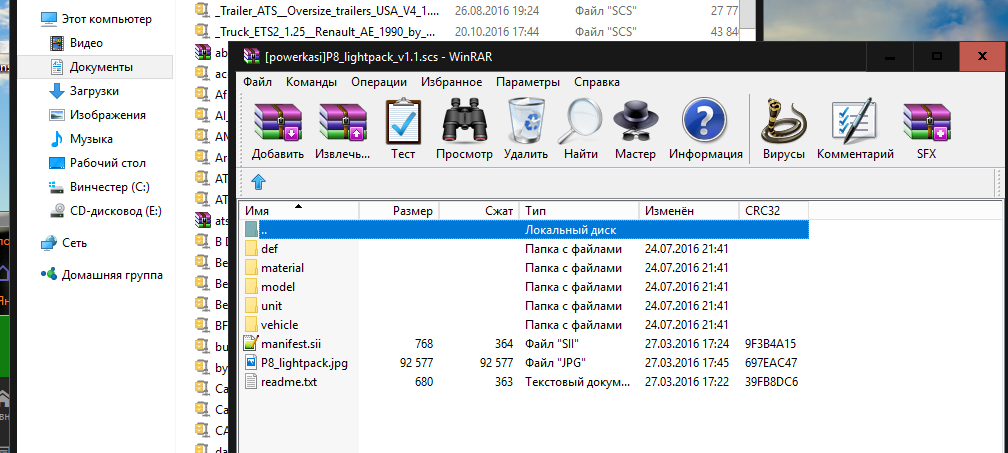Select Видео icon in Explorer sidebar
The image size is (1008, 453).
57,43
